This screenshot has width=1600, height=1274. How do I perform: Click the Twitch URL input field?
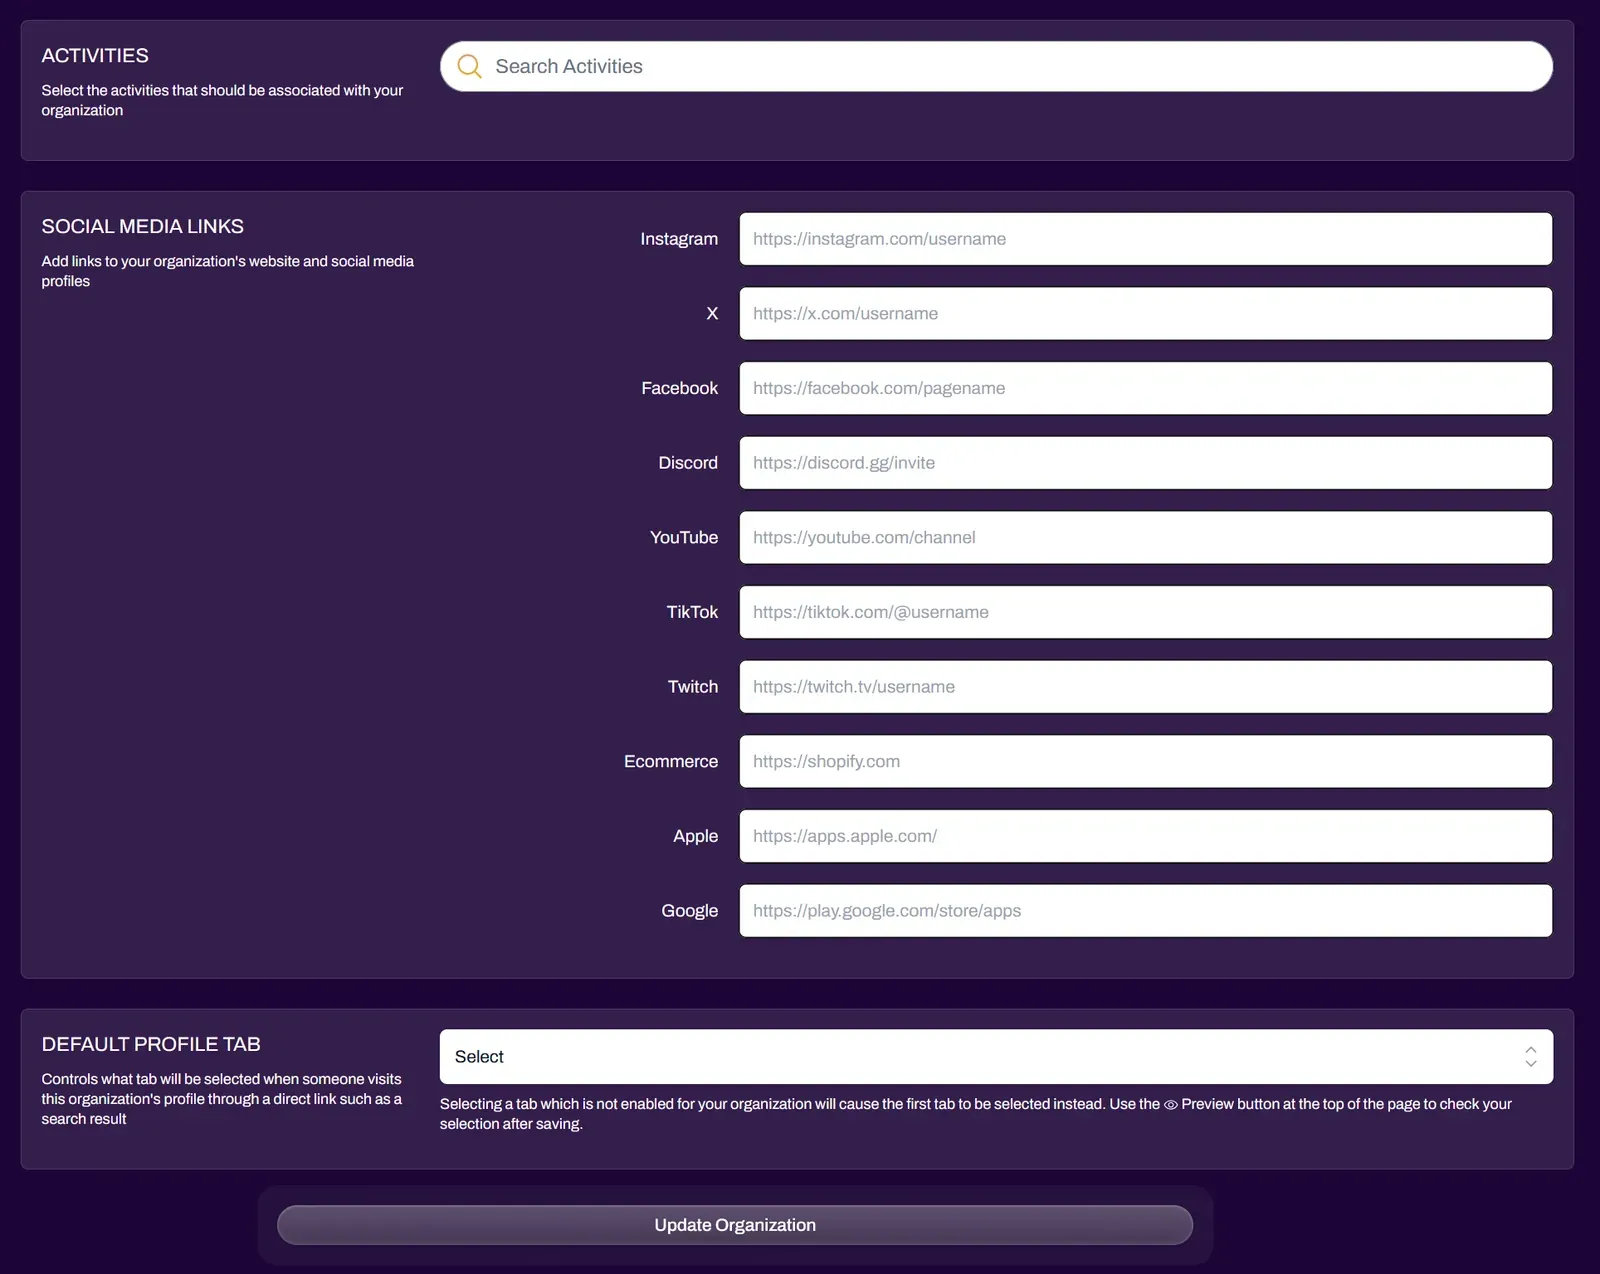point(1145,687)
